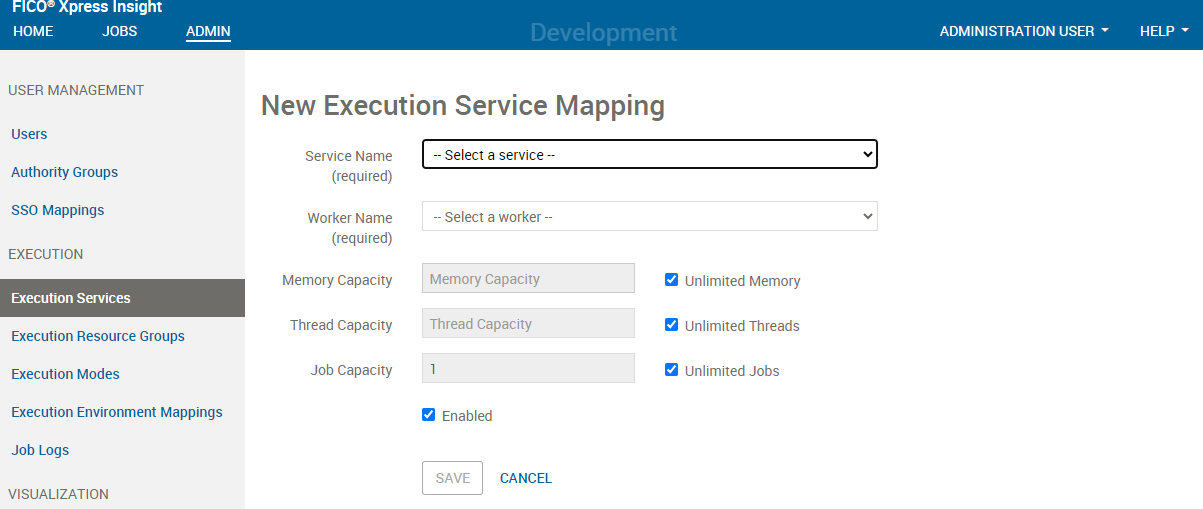
Task: Uncheck the Unlimited Memory checkbox
Action: coord(672,280)
